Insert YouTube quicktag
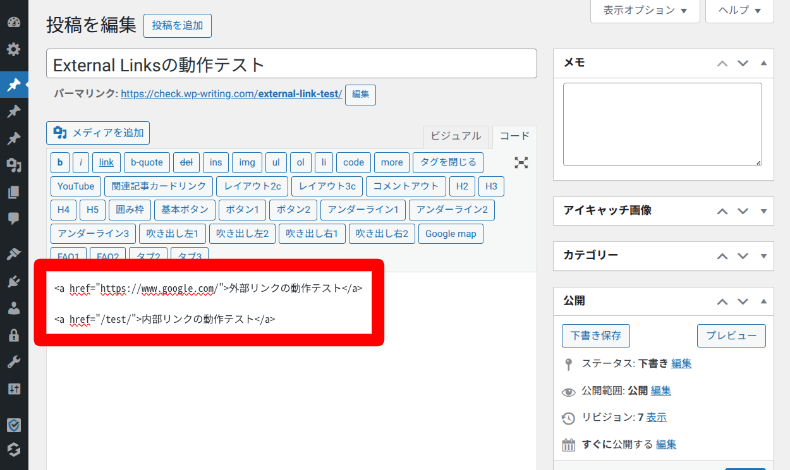The height and width of the screenshot is (470, 790). [76, 186]
